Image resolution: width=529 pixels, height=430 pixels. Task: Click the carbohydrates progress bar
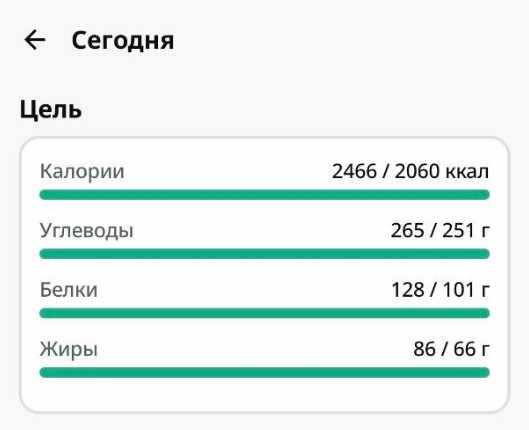264,254
